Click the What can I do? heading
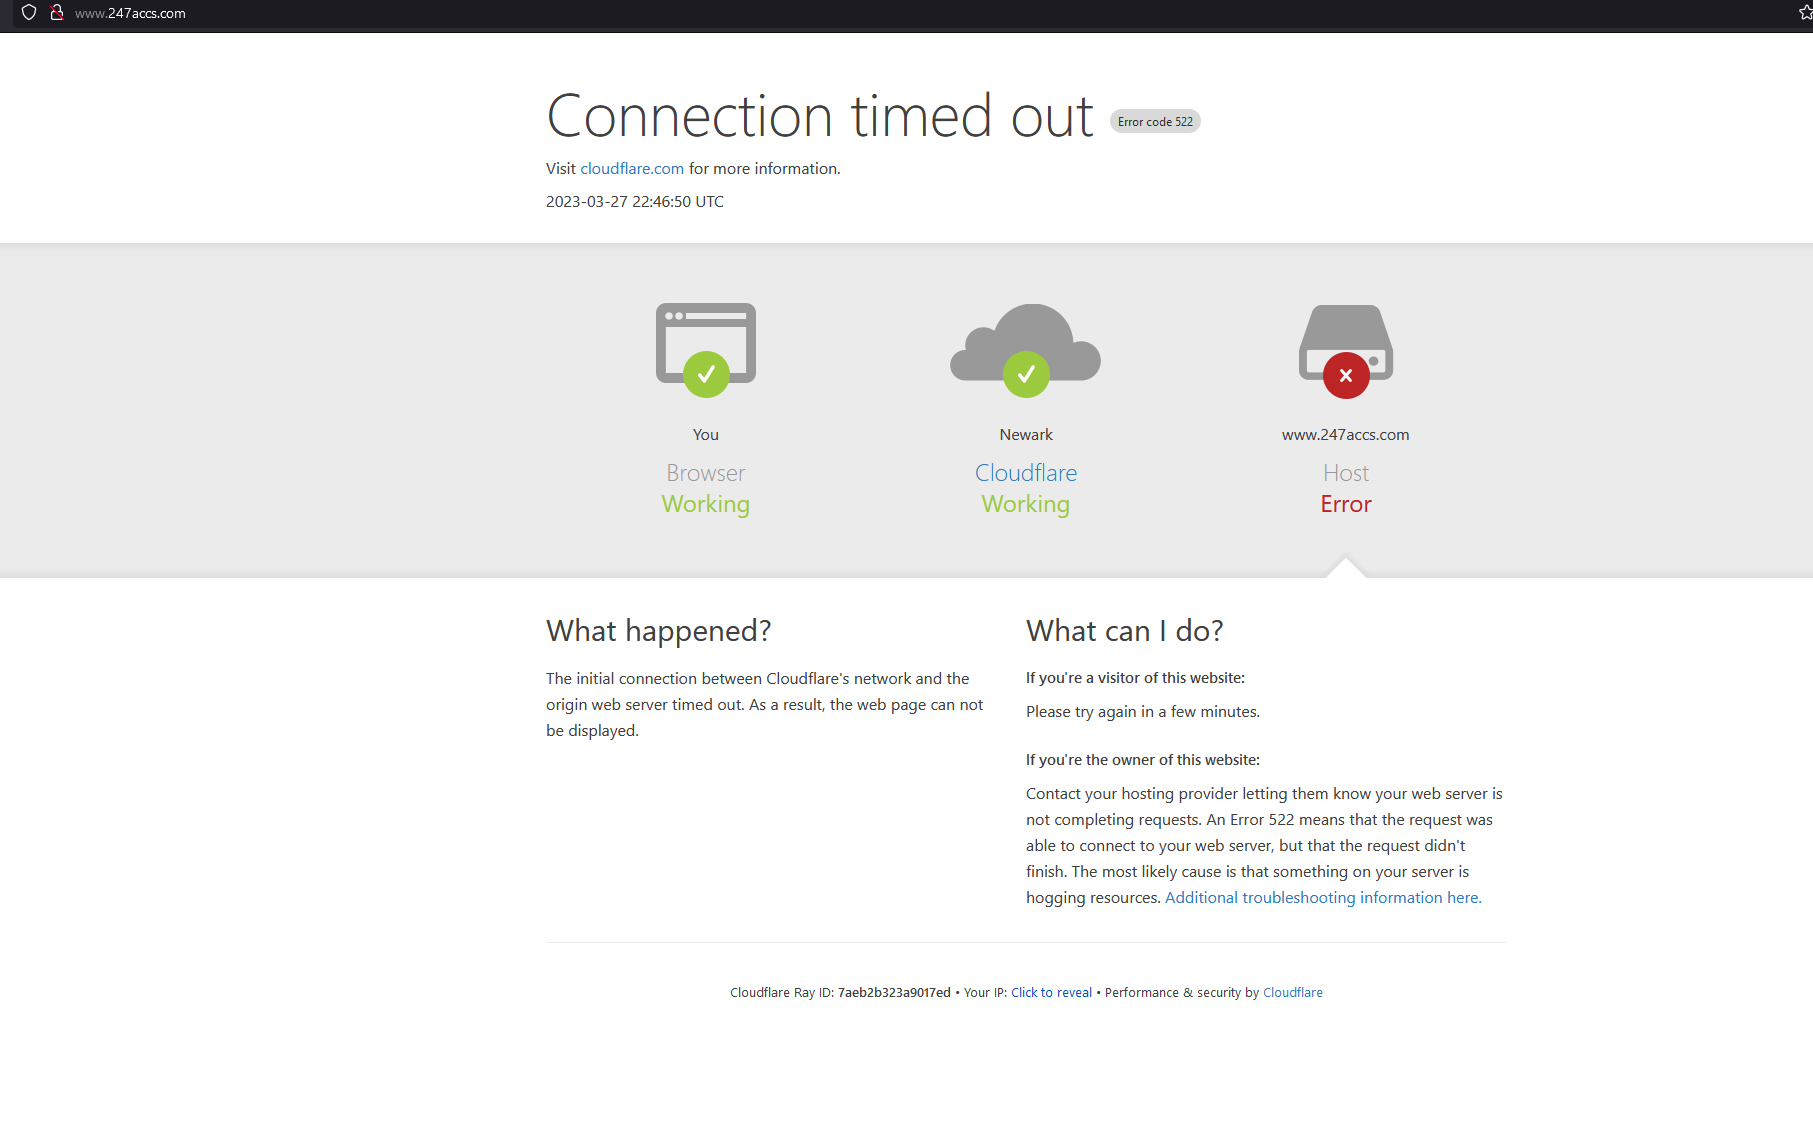This screenshot has height=1136, width=1813. (1124, 631)
